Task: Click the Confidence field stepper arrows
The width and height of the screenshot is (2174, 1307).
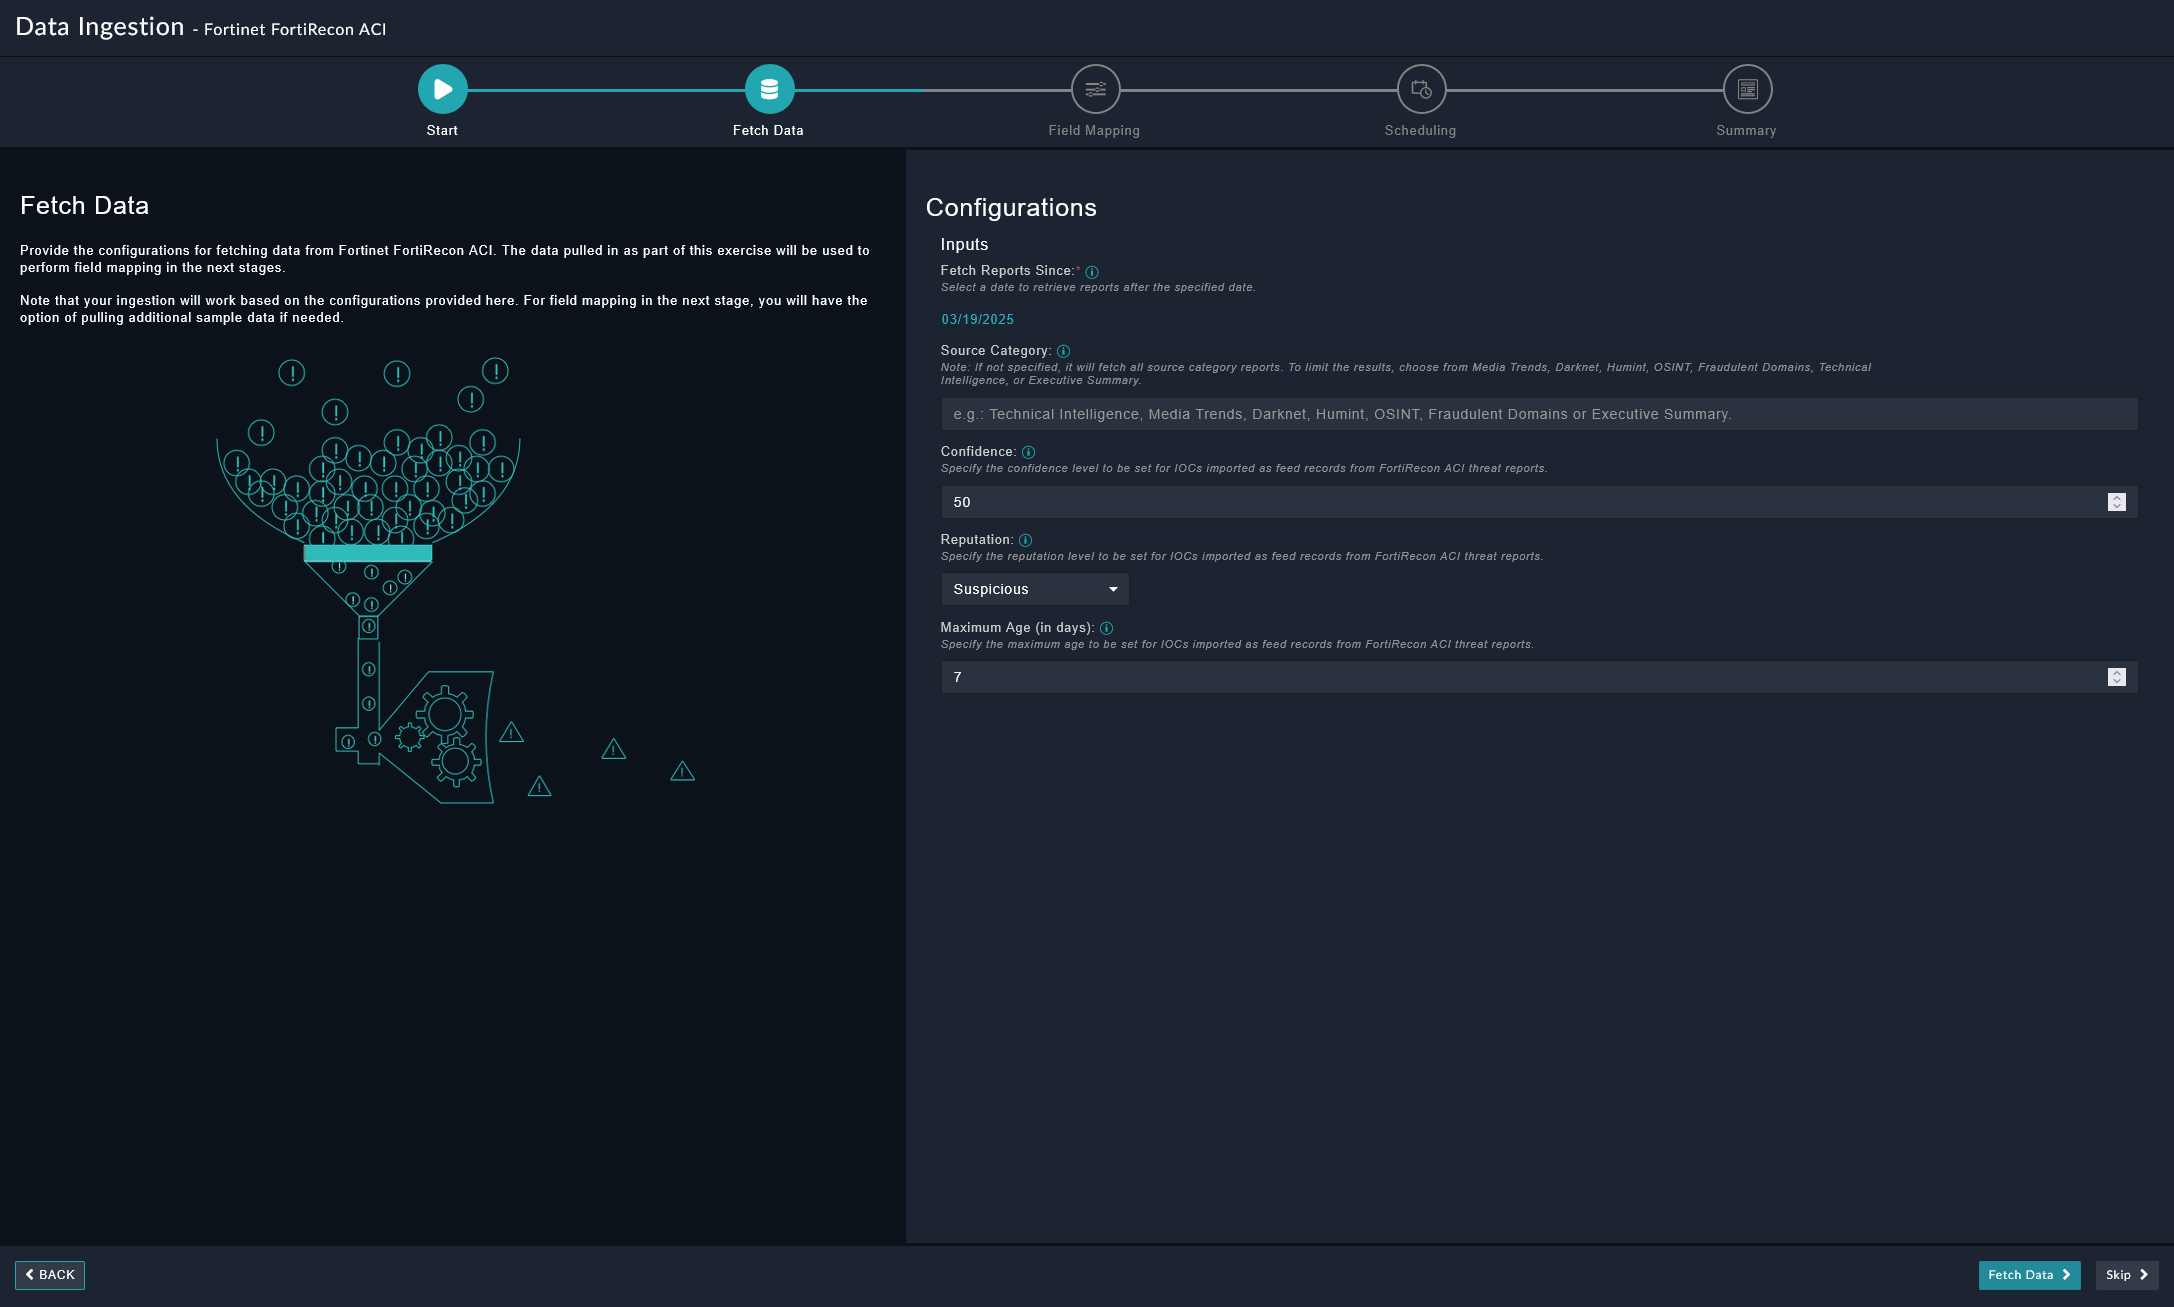Action: pyautogui.click(x=2116, y=502)
